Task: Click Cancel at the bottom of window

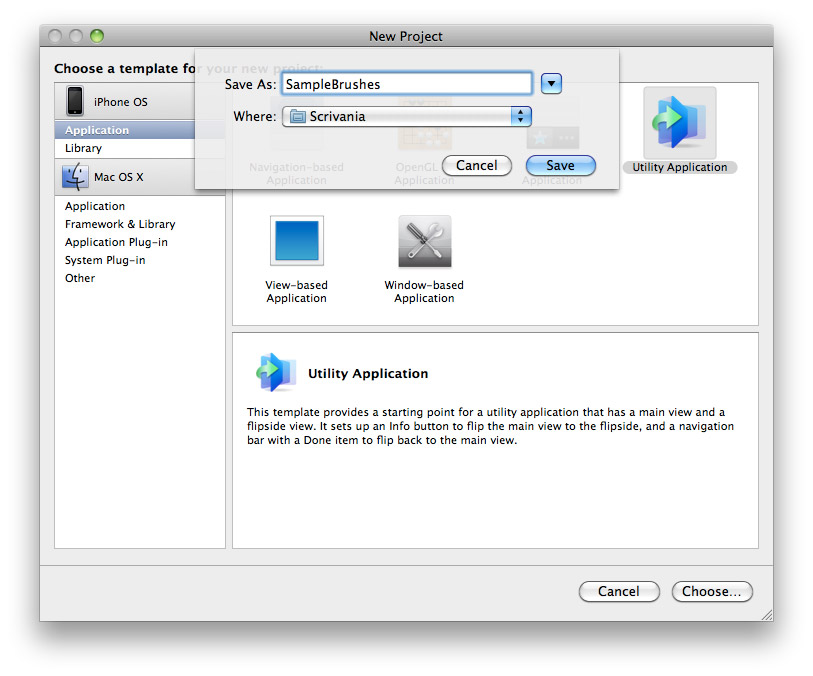Action: [618, 591]
